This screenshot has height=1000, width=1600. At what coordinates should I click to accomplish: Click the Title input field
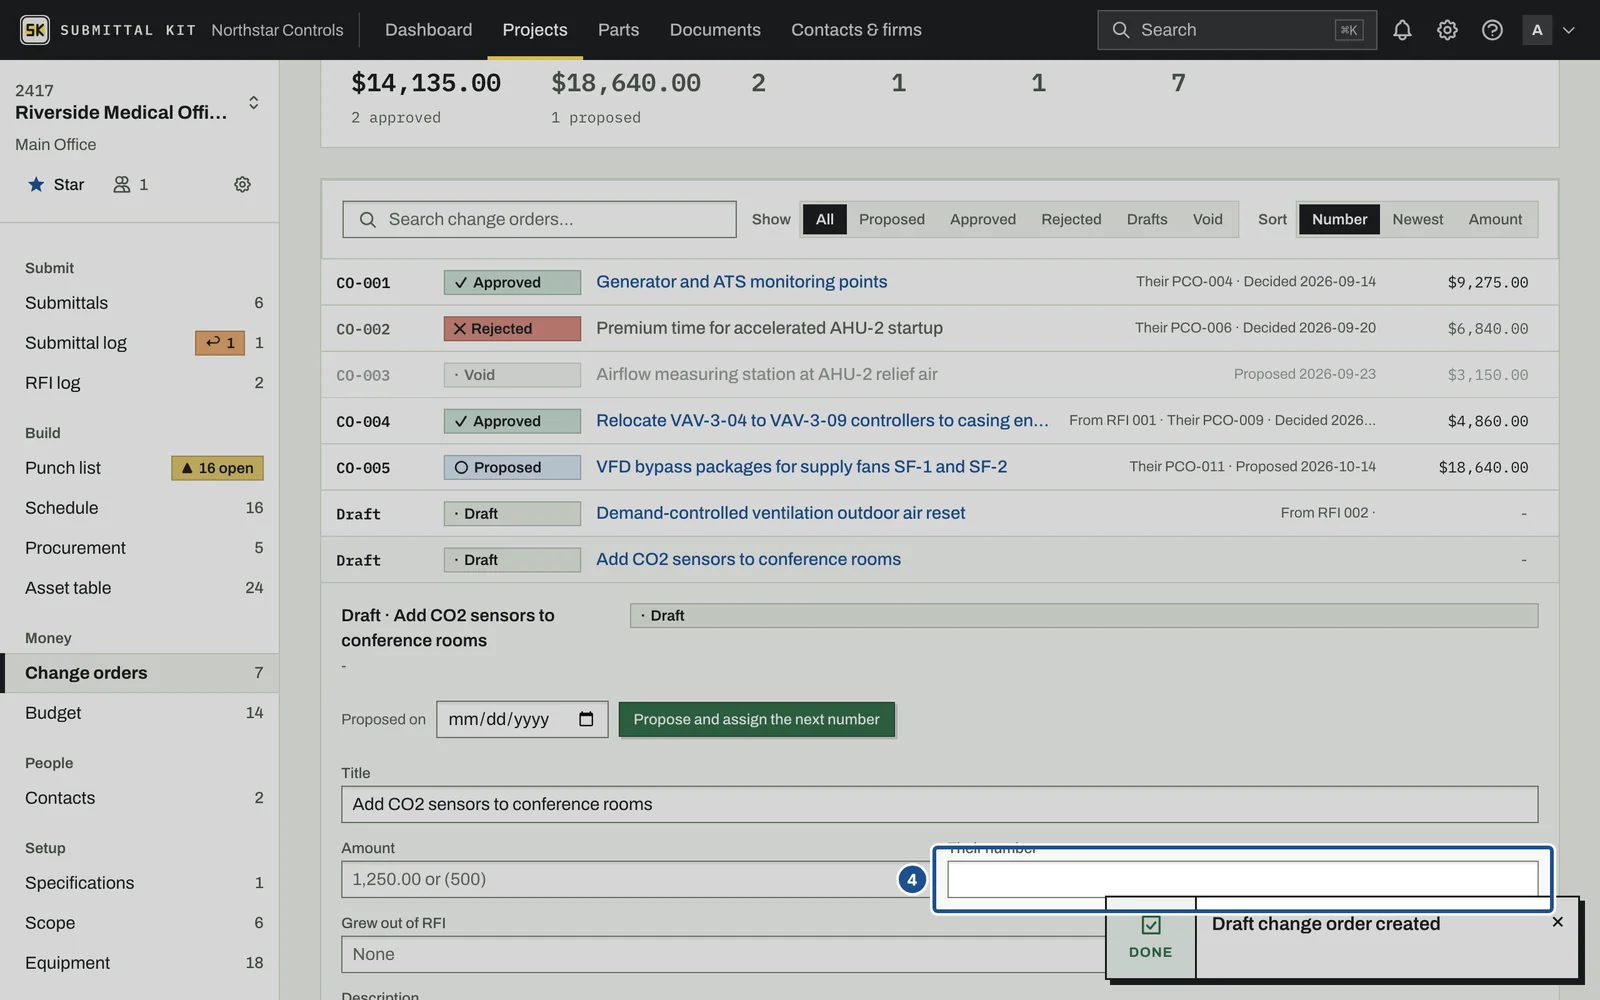click(939, 804)
